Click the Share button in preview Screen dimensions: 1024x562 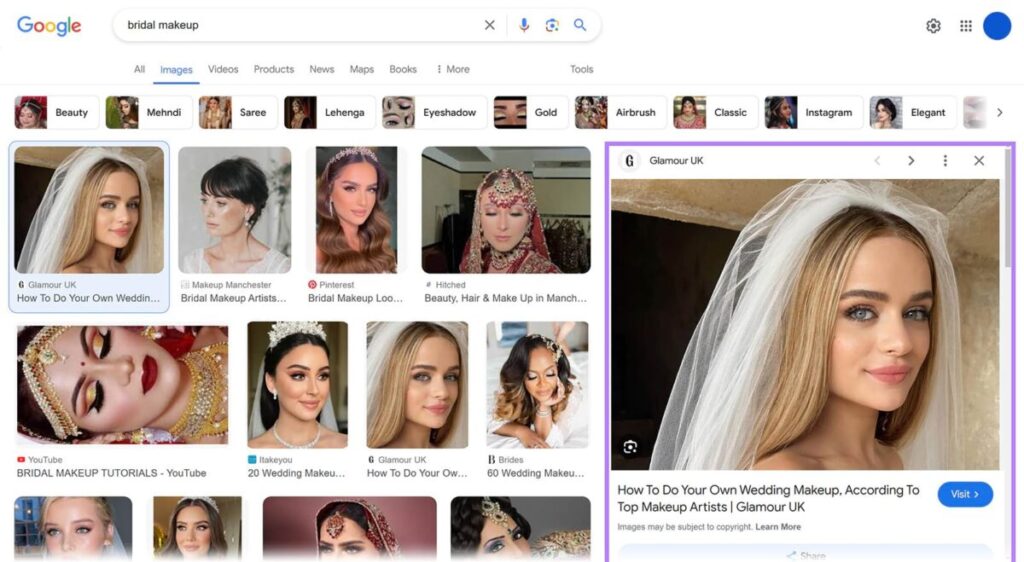pyautogui.click(x=805, y=555)
